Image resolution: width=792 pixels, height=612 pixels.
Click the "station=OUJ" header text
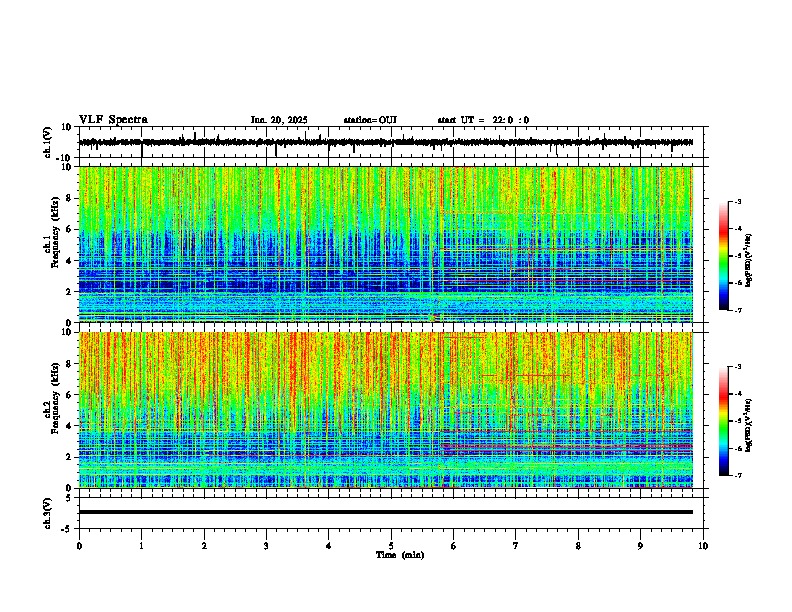370,120
